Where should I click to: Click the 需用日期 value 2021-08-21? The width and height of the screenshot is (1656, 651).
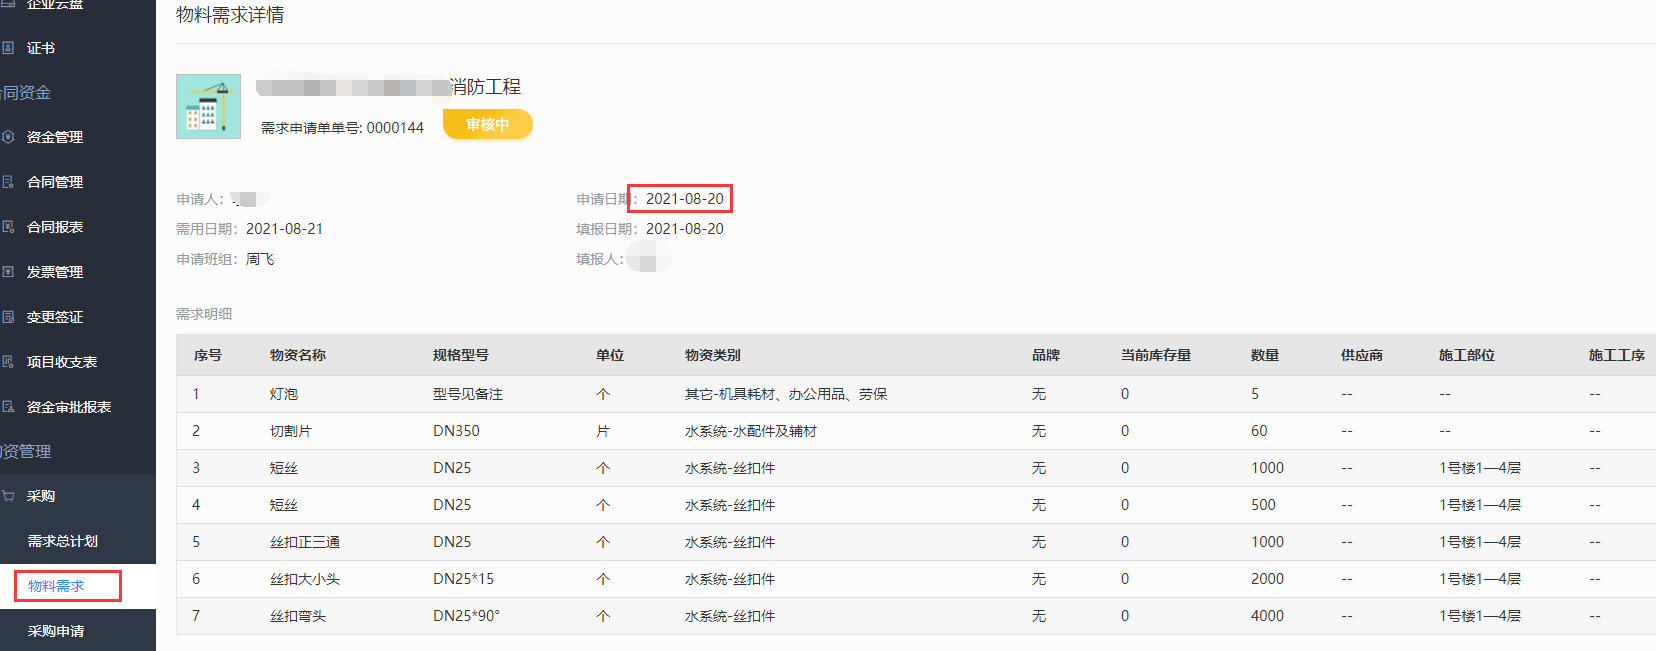pos(284,229)
